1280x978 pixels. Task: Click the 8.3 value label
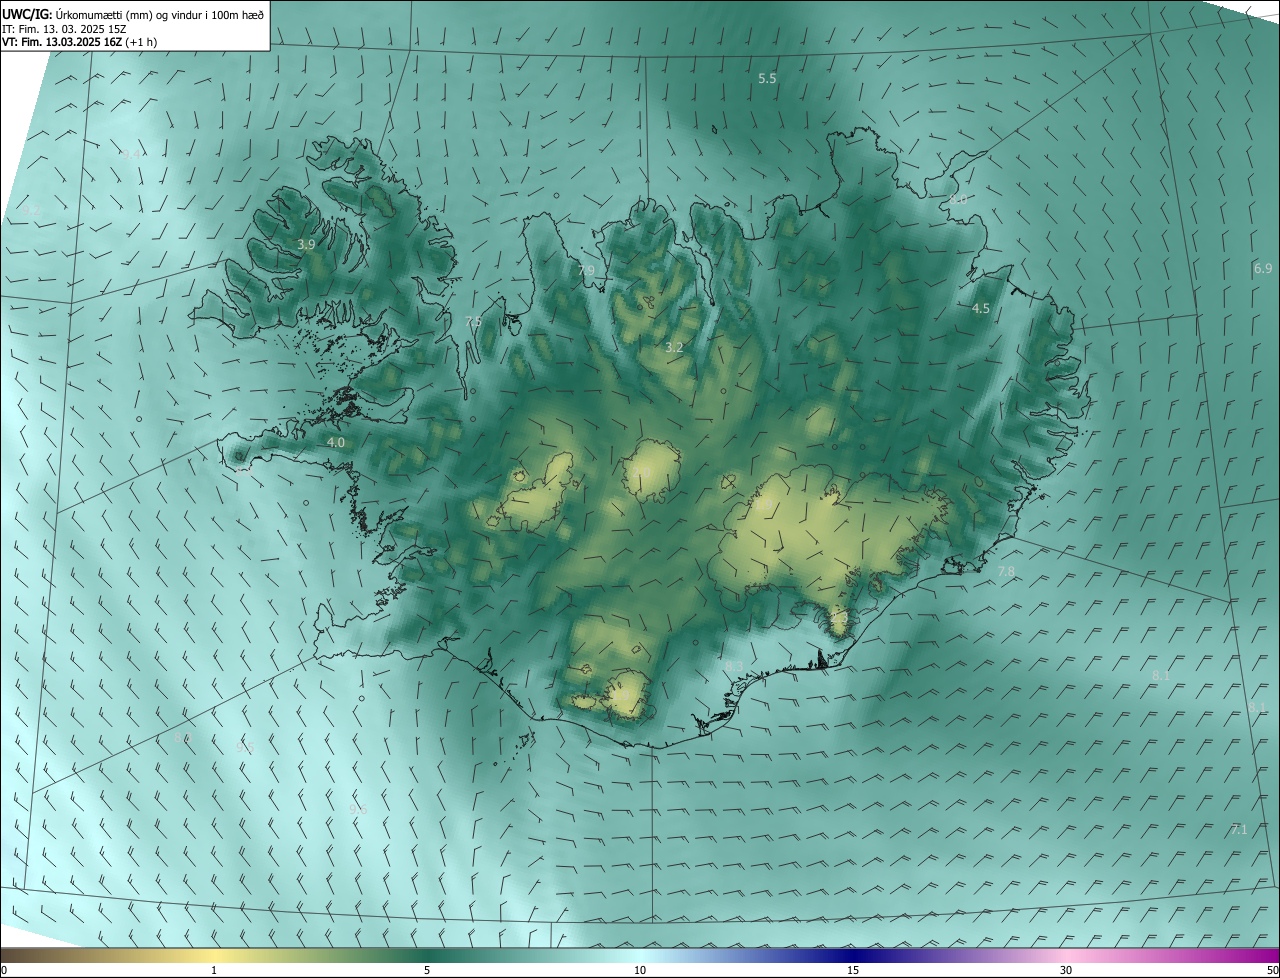pos(734,666)
